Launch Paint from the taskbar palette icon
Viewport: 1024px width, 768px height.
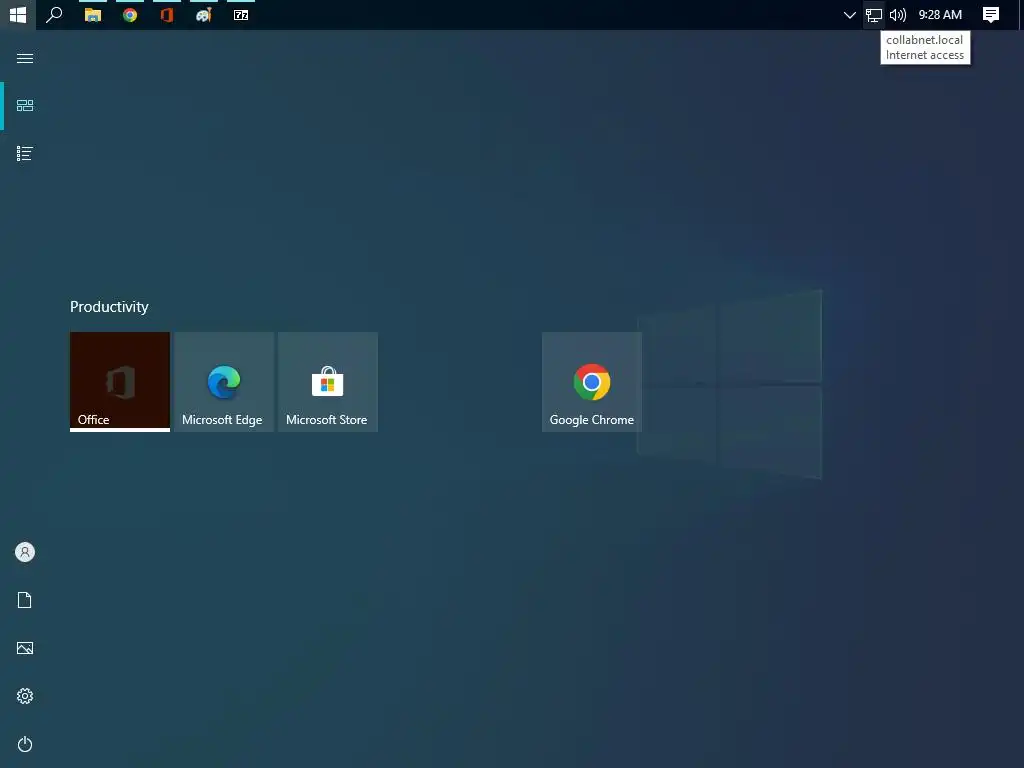coord(204,14)
